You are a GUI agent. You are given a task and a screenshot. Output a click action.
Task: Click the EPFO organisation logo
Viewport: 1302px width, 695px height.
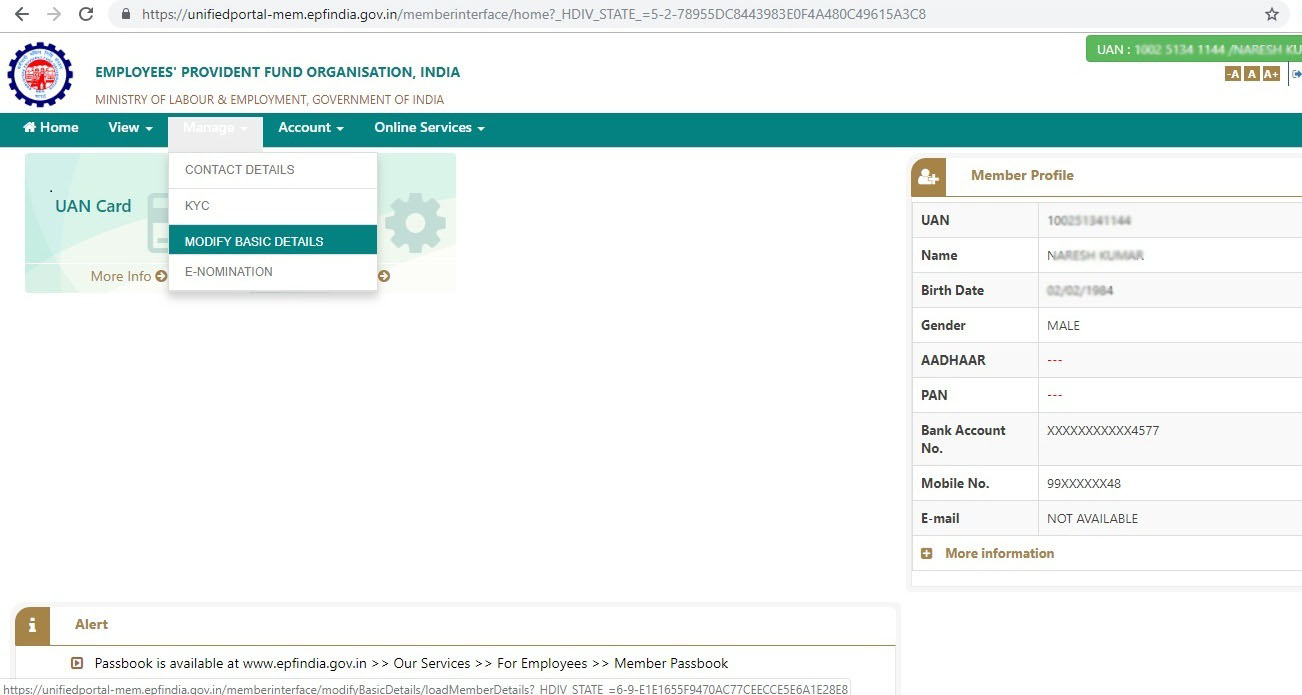click(40, 75)
